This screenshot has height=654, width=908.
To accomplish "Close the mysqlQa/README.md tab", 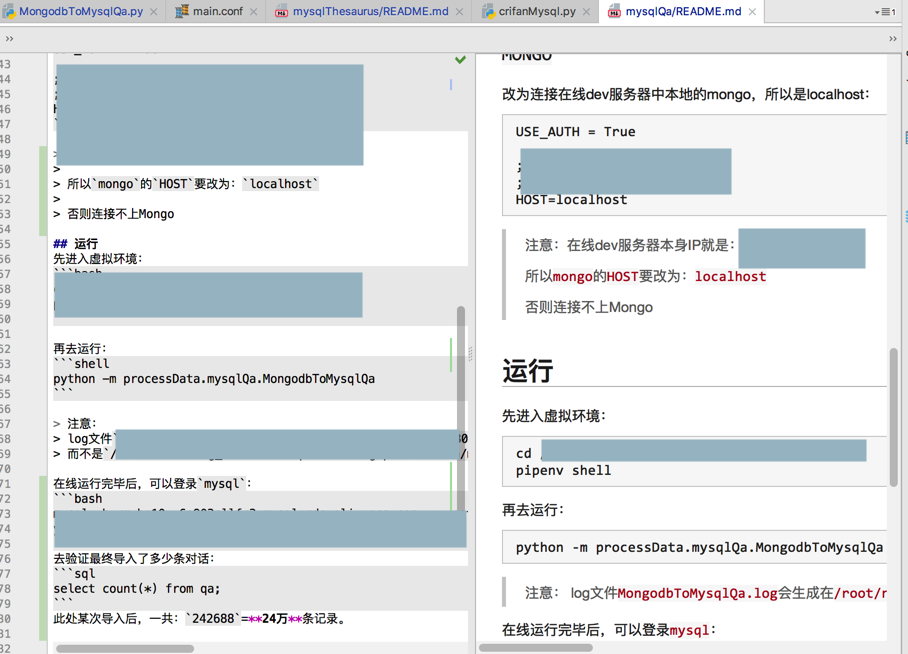I will click(x=752, y=12).
